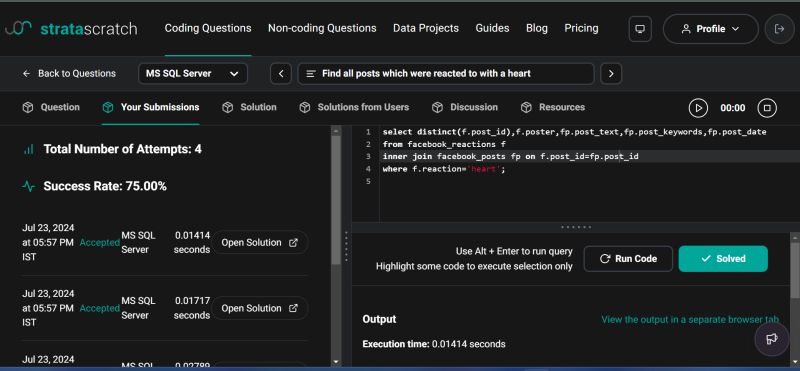Open the MS SQL Server language dropdown
The image size is (800, 371).
click(193, 73)
